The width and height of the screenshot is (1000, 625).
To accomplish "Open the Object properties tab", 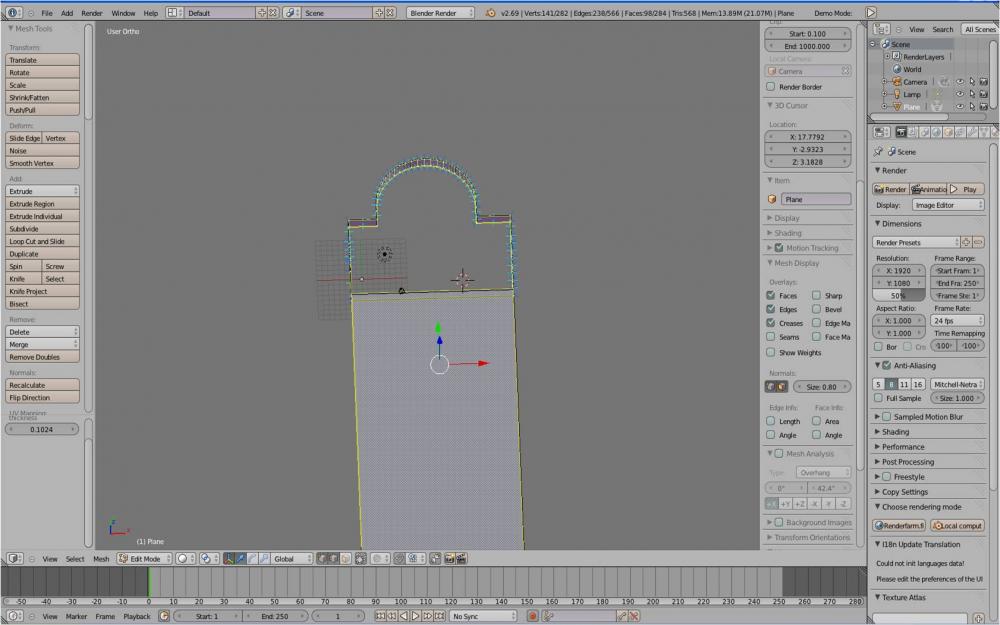I will tap(948, 132).
